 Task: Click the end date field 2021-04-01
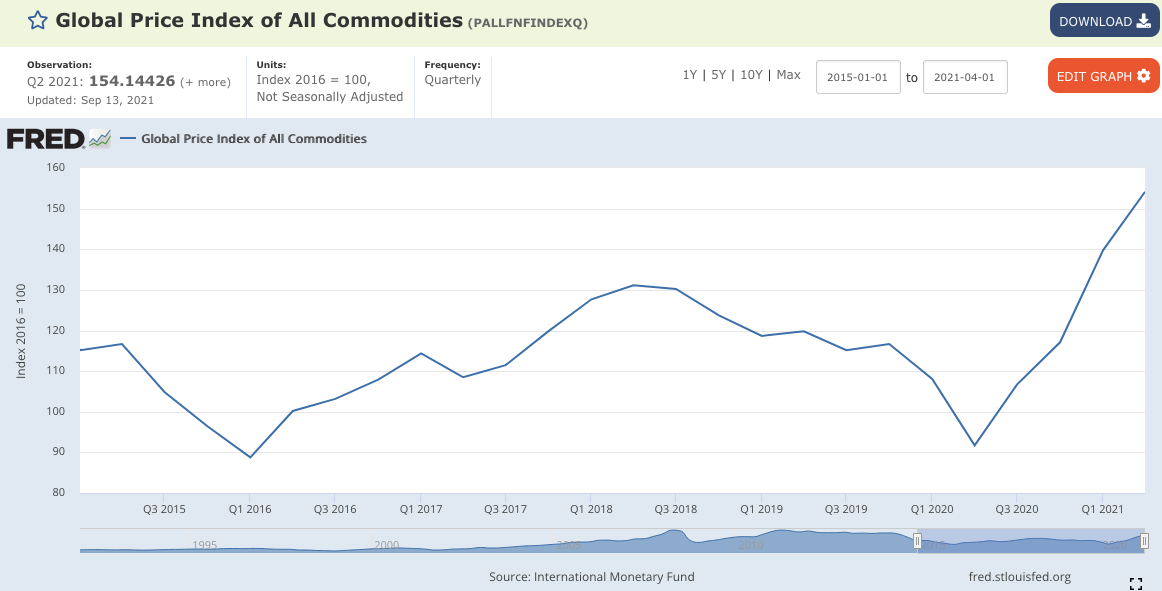(x=964, y=77)
